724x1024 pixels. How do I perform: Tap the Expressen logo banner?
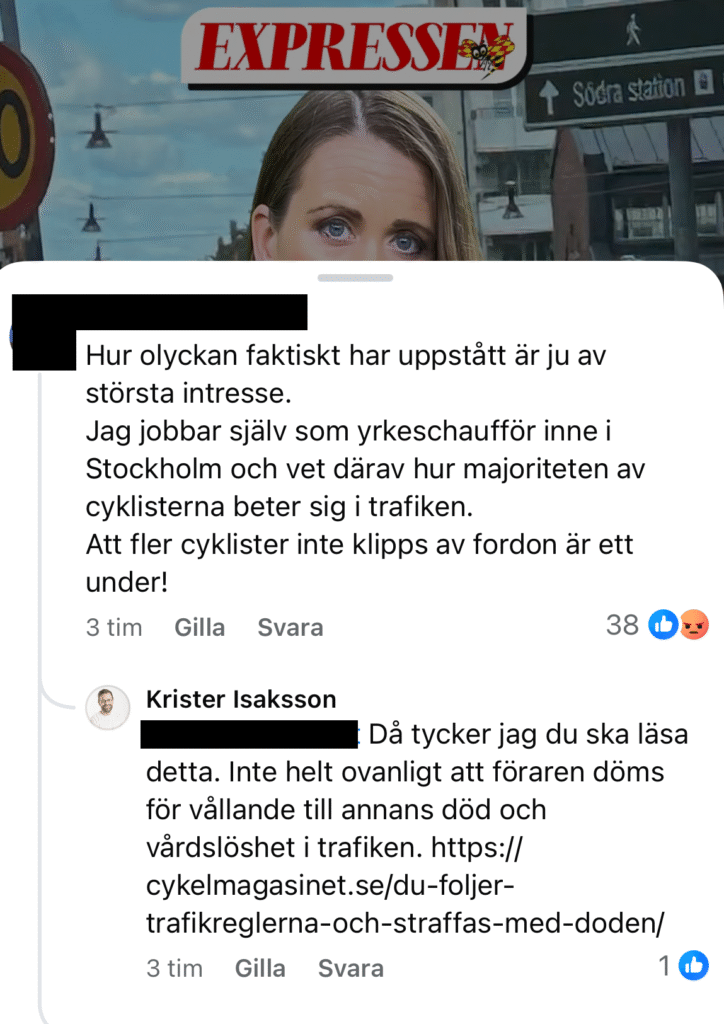click(355, 48)
